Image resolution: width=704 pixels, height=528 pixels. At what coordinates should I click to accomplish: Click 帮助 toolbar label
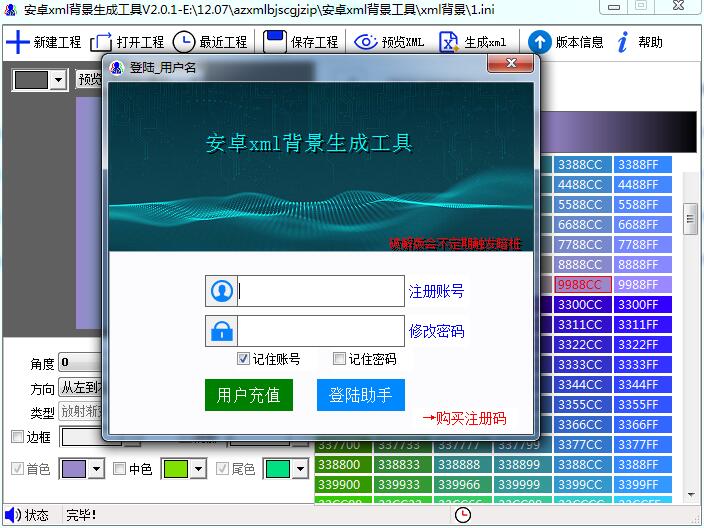[x=651, y=42]
